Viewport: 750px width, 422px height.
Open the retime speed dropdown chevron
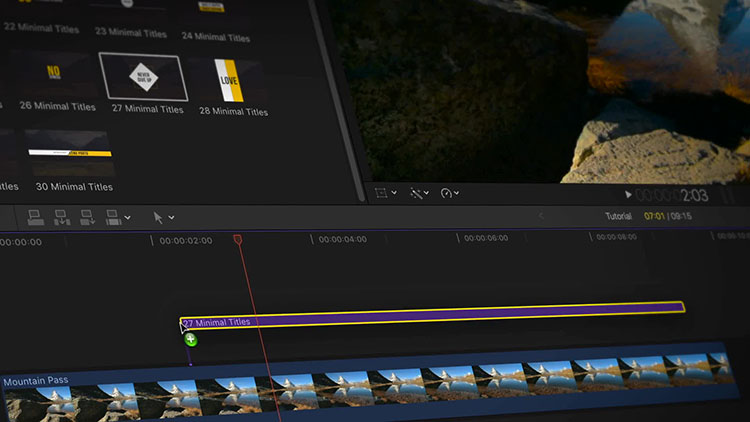coord(456,193)
